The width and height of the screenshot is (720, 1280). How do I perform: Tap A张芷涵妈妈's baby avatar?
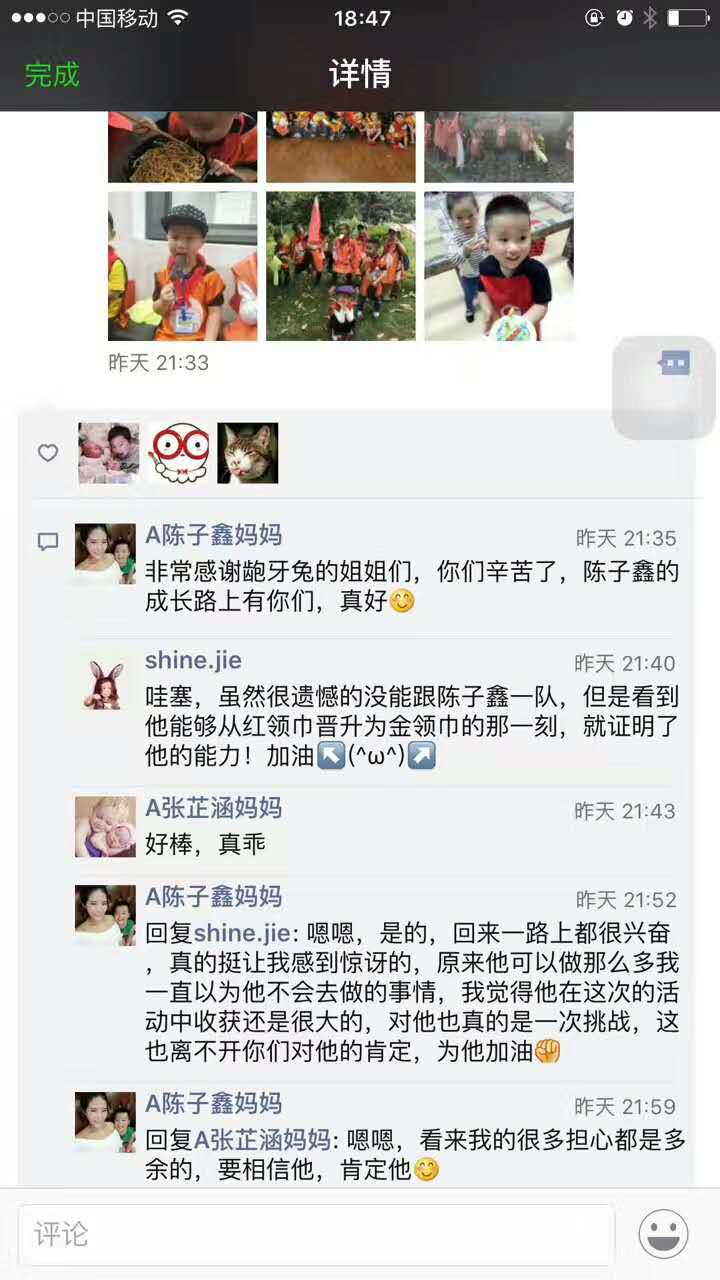pyautogui.click(x=106, y=827)
